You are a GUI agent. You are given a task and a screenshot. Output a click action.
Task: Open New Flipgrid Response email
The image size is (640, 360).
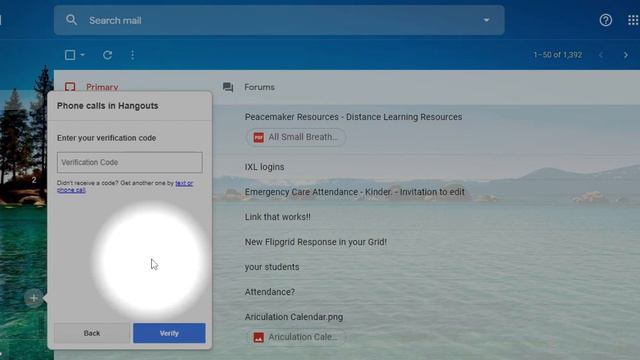pyautogui.click(x=316, y=242)
